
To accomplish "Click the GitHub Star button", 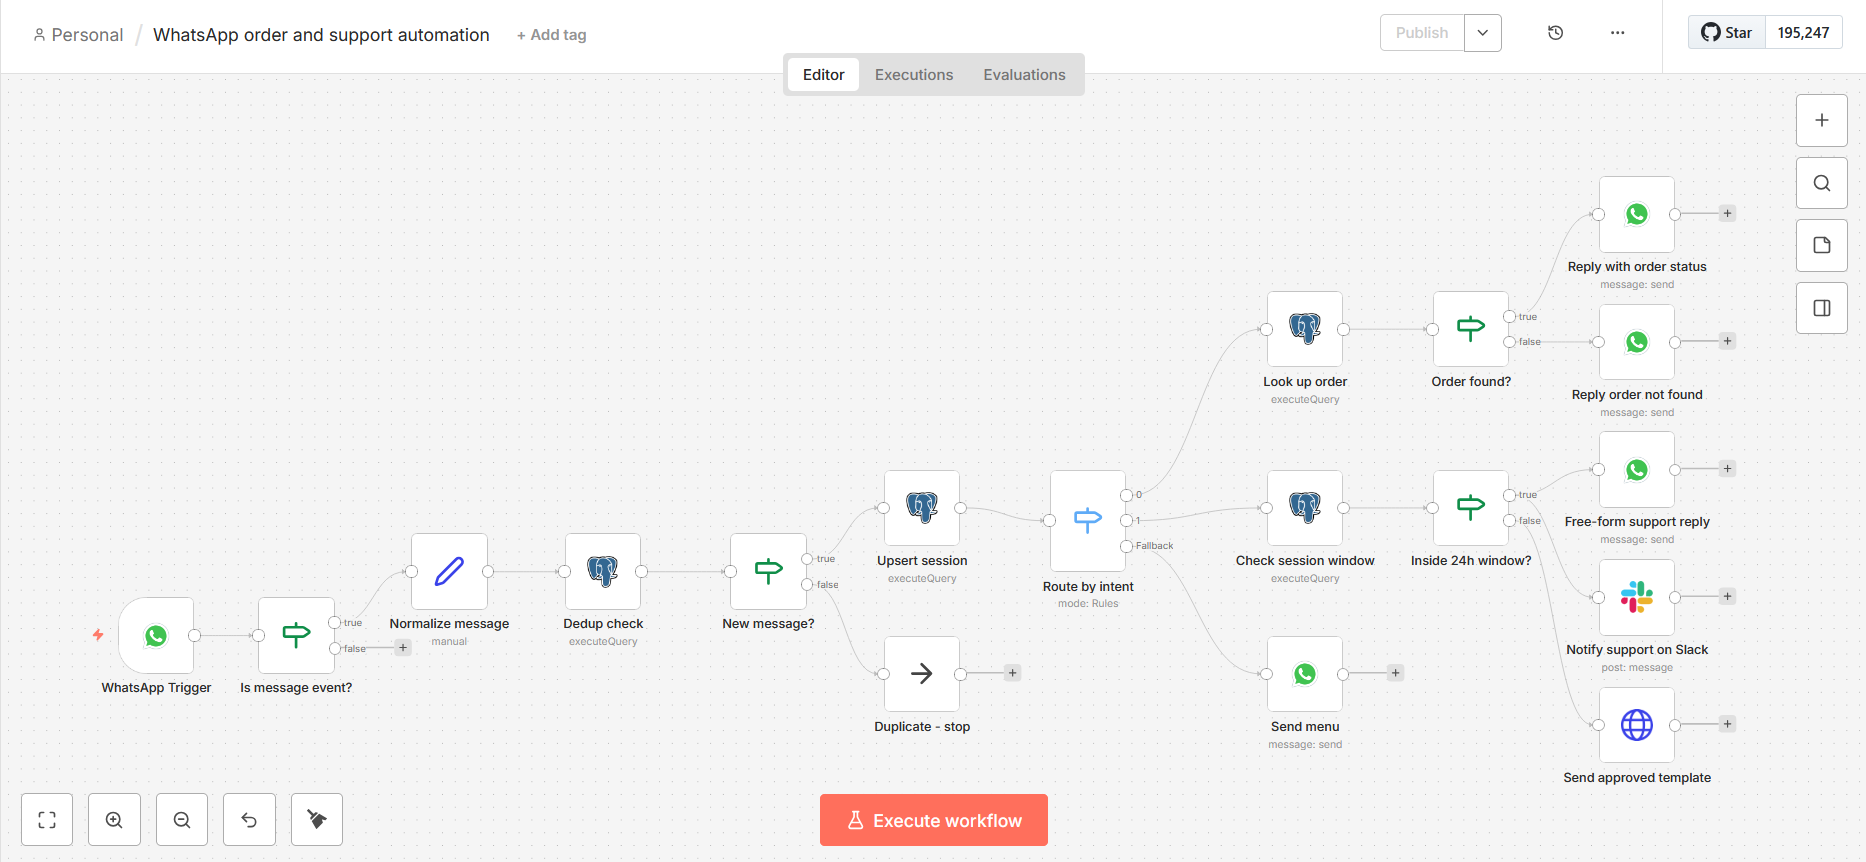I will (x=1727, y=33).
